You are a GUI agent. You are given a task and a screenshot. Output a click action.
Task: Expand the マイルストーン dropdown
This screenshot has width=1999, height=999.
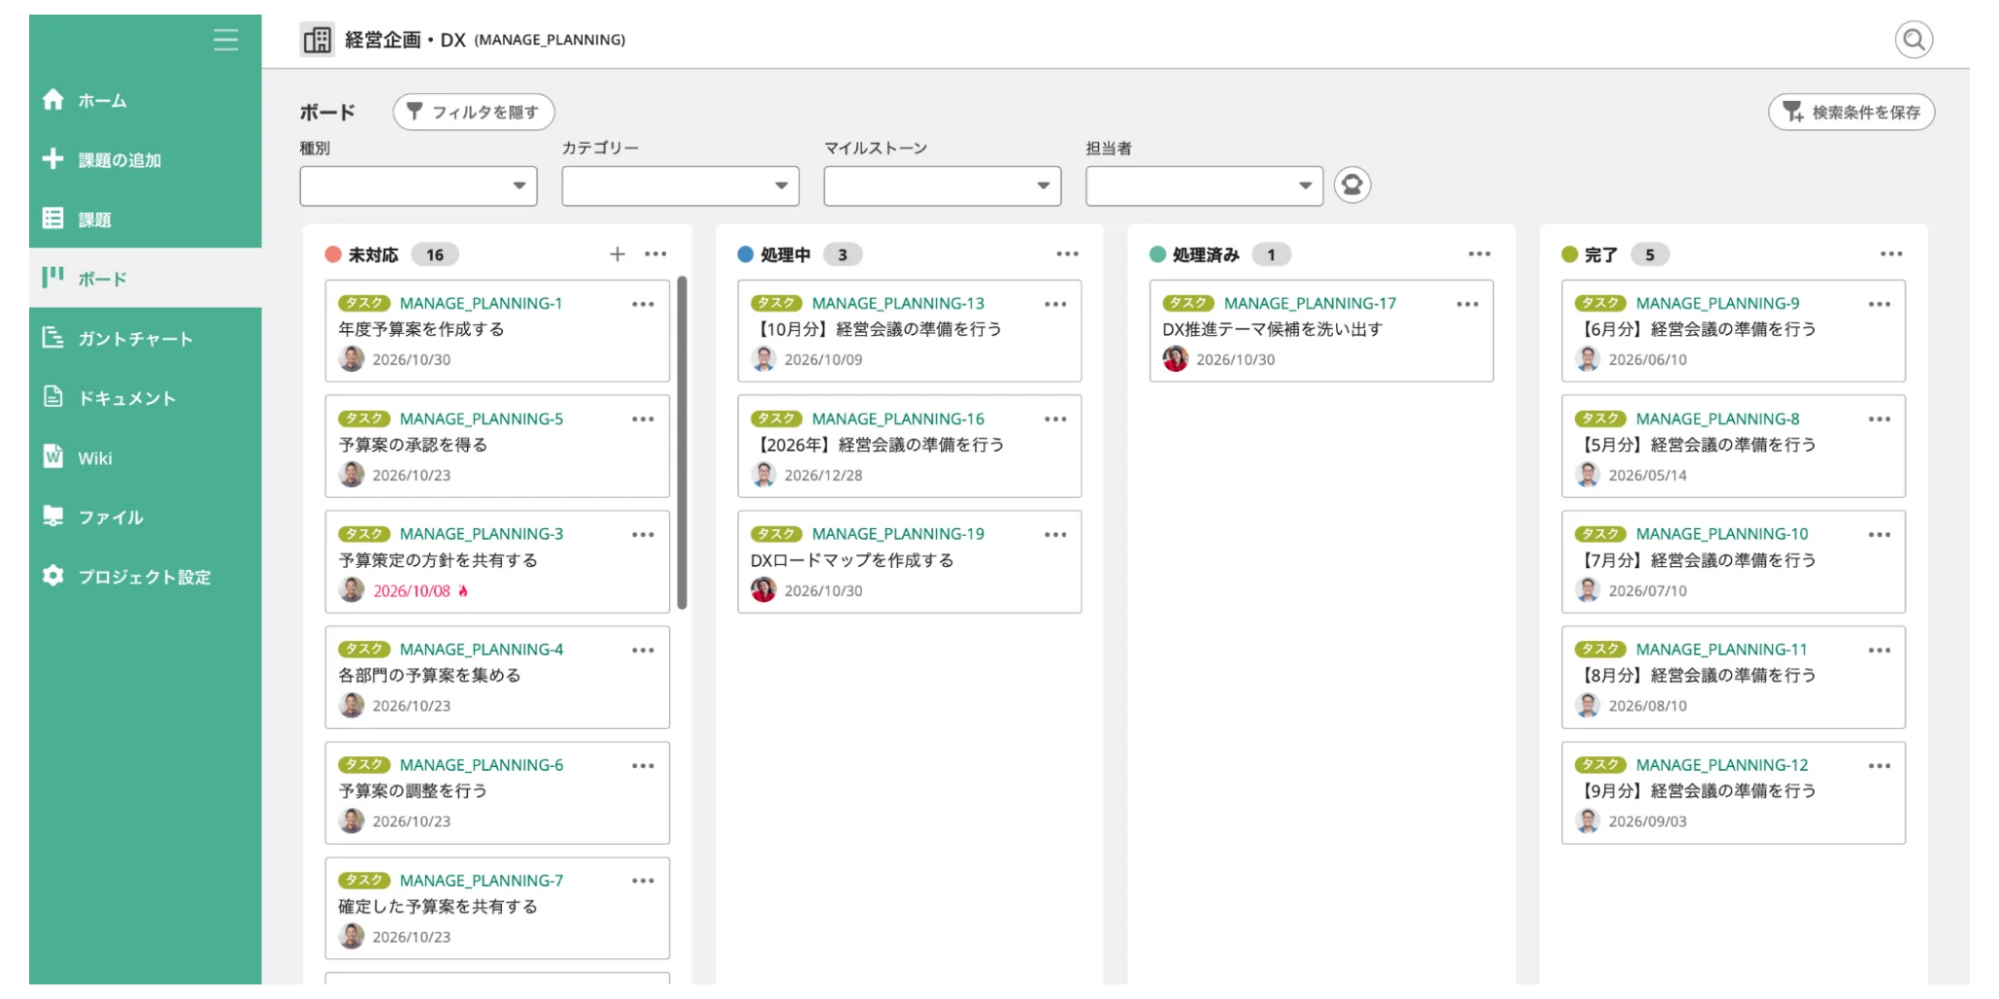[x=942, y=186]
